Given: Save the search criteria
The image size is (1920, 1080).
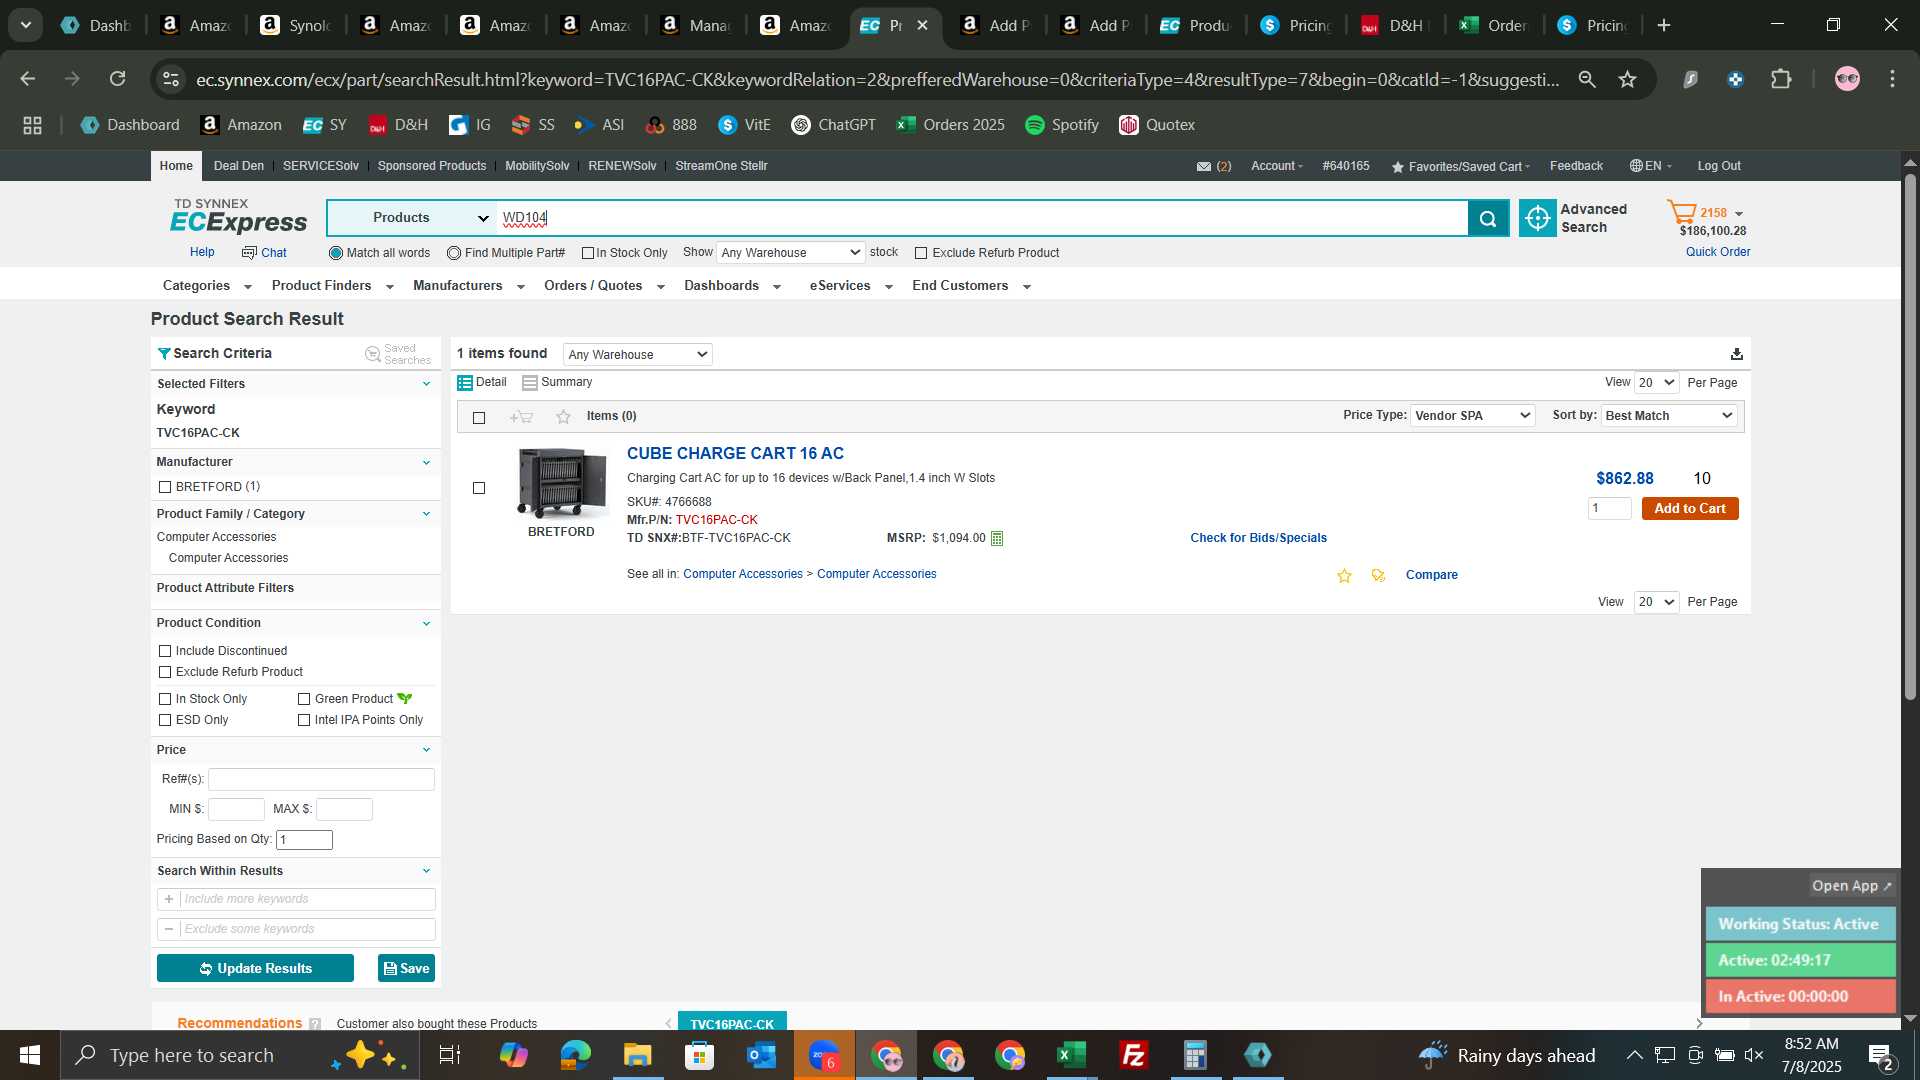Looking at the screenshot, I should click(406, 969).
